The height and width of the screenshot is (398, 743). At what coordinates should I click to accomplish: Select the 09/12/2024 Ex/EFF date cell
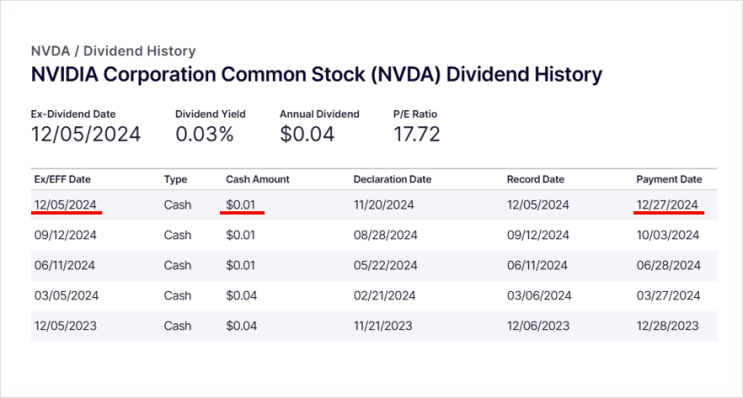pos(65,235)
